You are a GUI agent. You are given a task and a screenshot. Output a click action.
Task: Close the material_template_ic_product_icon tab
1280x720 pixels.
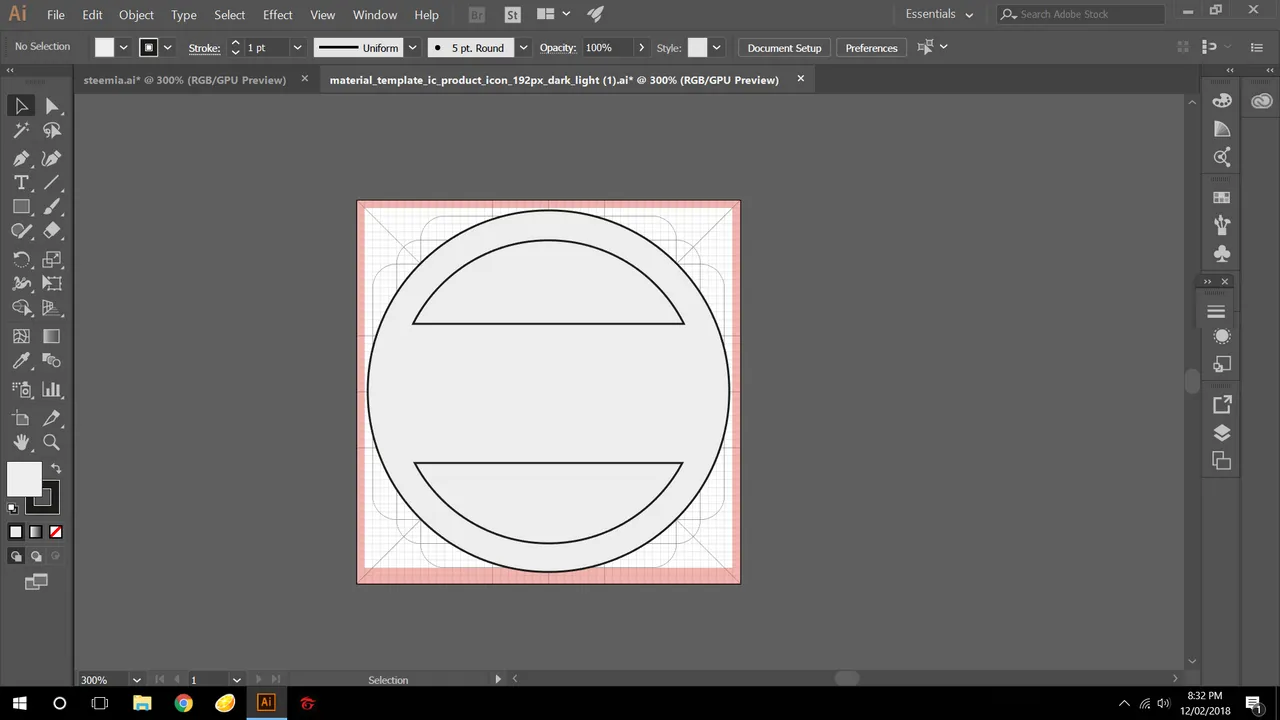(x=800, y=78)
